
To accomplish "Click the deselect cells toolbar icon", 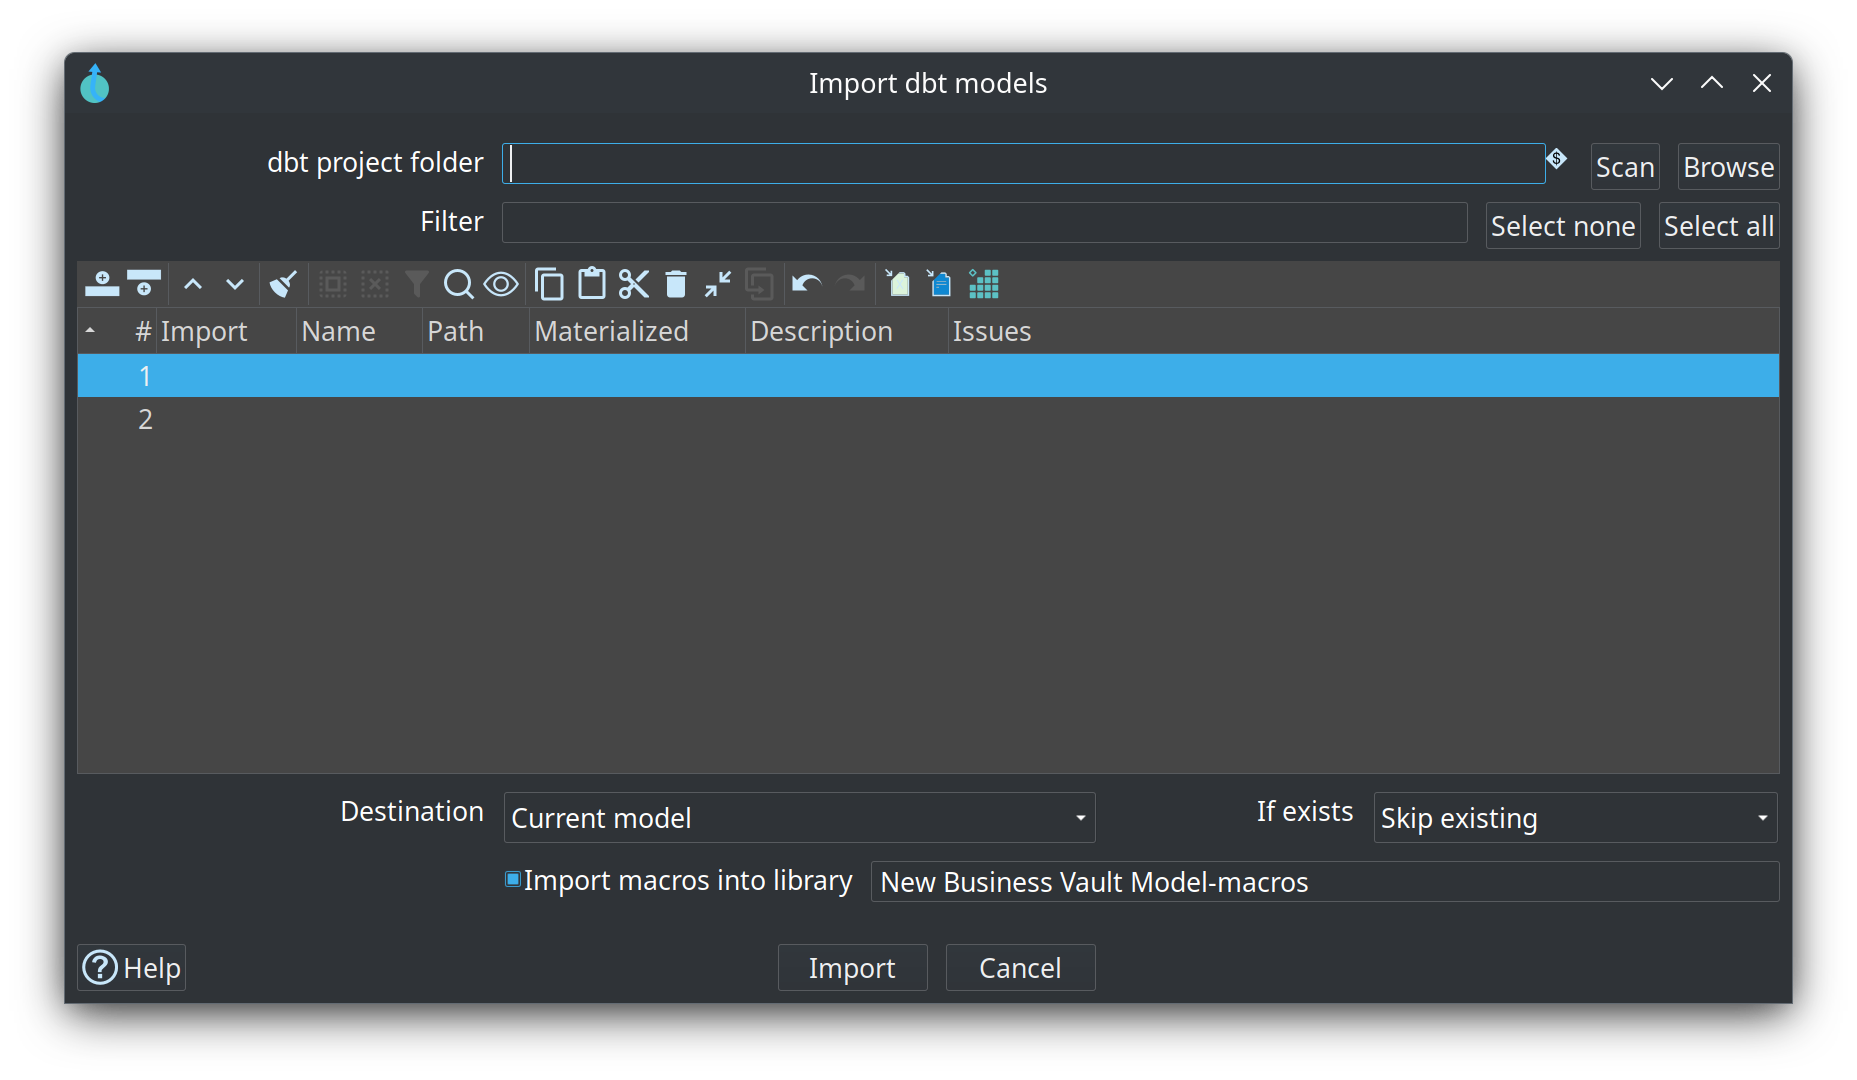I will 375,284.
